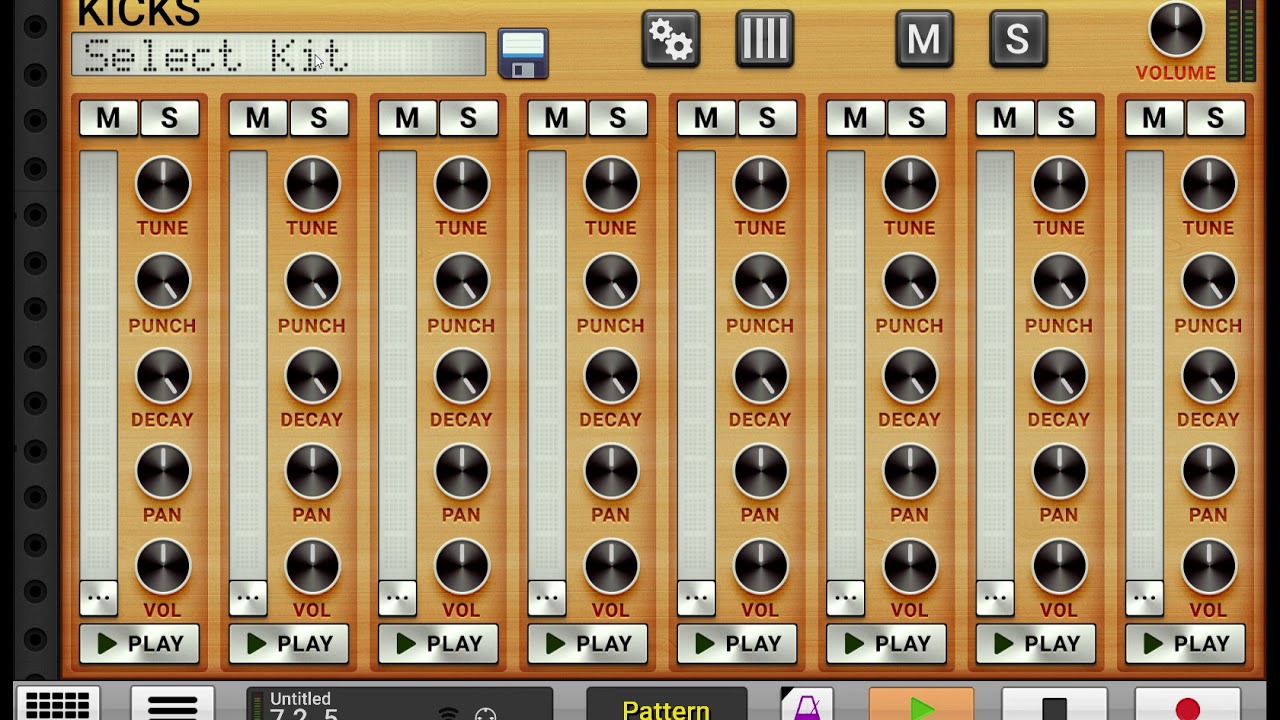Click the DECAY knob on fifth channel
Image resolution: width=1280 pixels, height=720 pixels.
click(760, 377)
